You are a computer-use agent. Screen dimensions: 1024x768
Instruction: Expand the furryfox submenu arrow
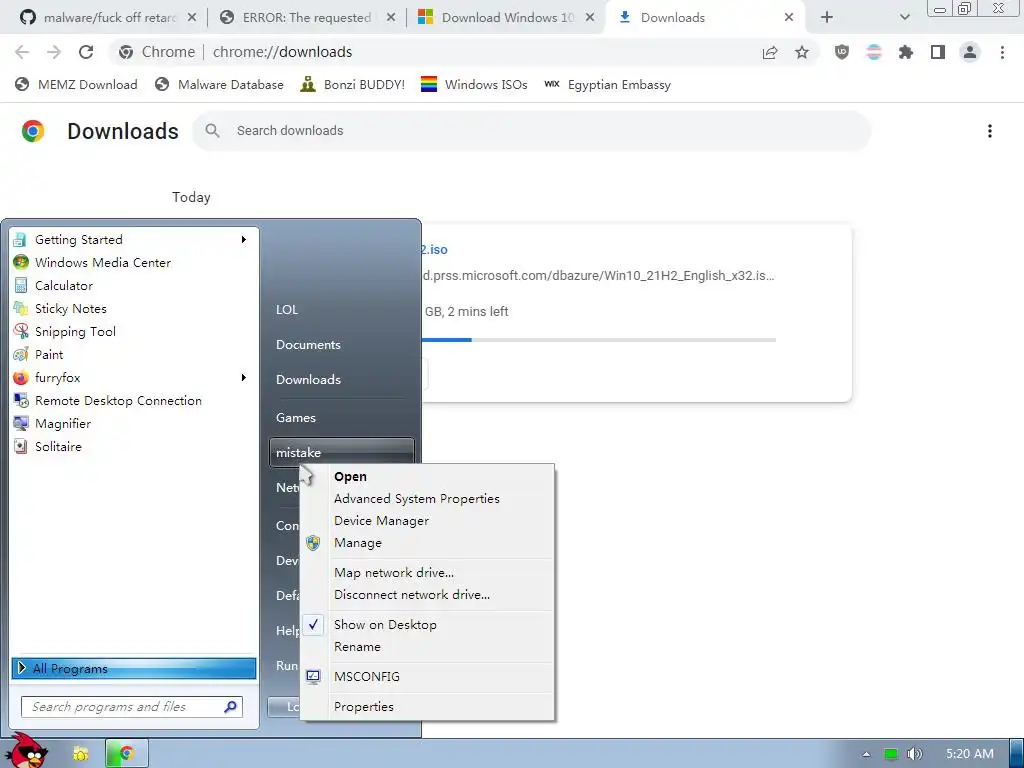(x=244, y=377)
